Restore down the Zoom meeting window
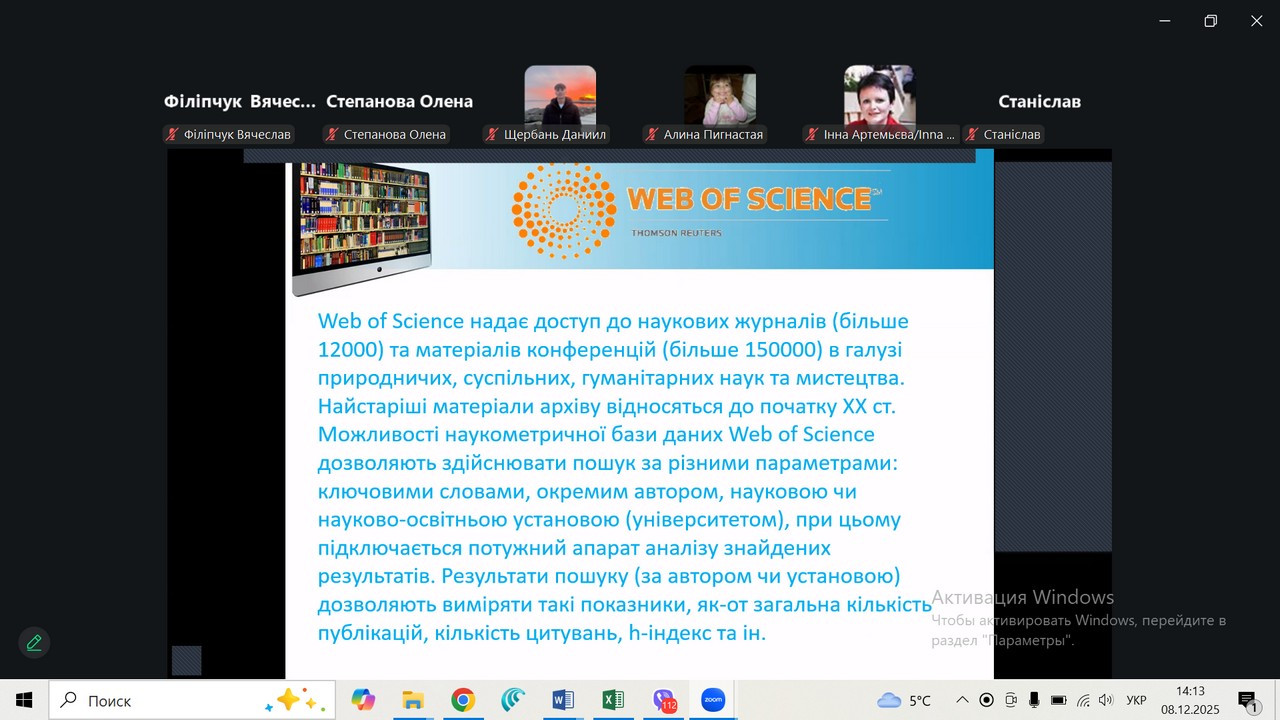The height and width of the screenshot is (720, 1280). click(x=1211, y=21)
